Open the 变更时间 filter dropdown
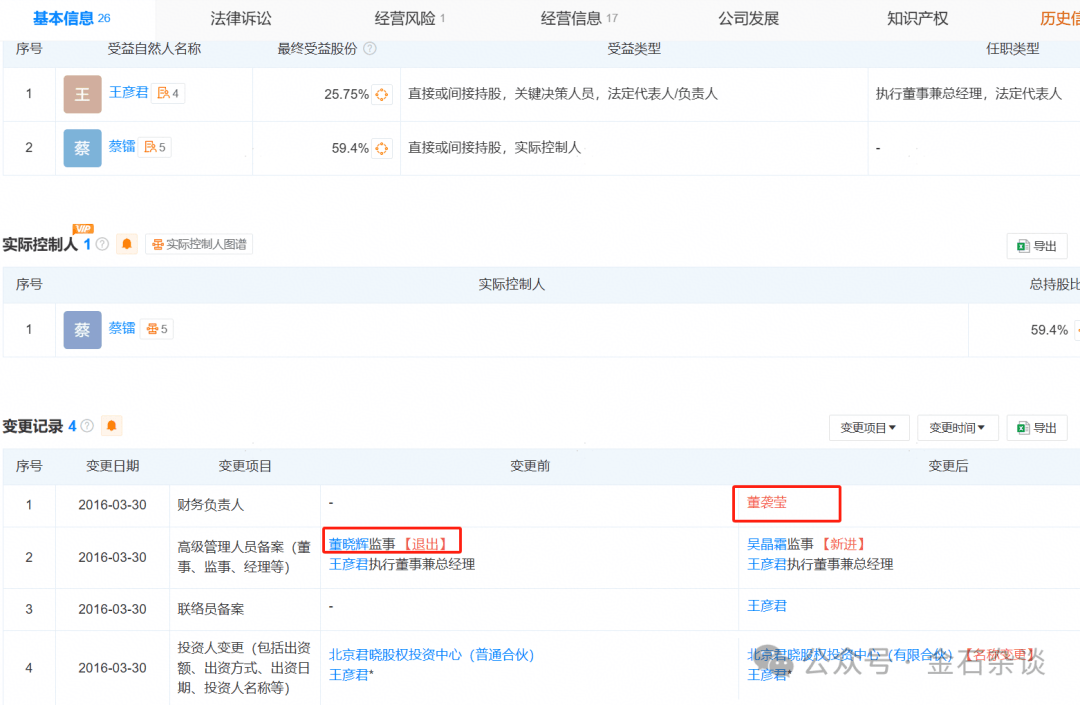The image size is (1080, 705). click(957, 427)
